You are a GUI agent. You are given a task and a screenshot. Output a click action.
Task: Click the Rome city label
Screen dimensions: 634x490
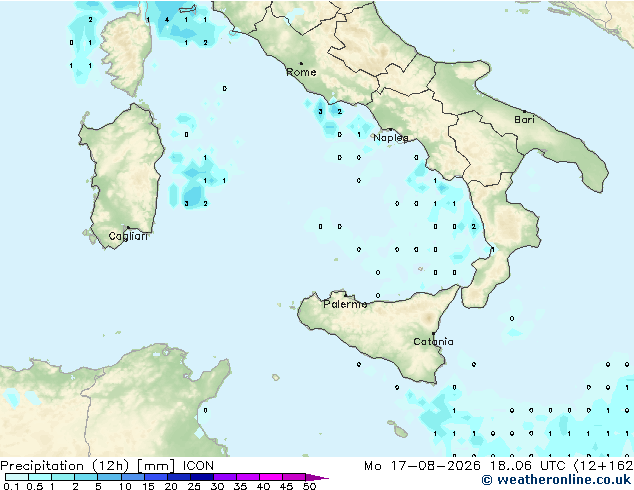301,72
